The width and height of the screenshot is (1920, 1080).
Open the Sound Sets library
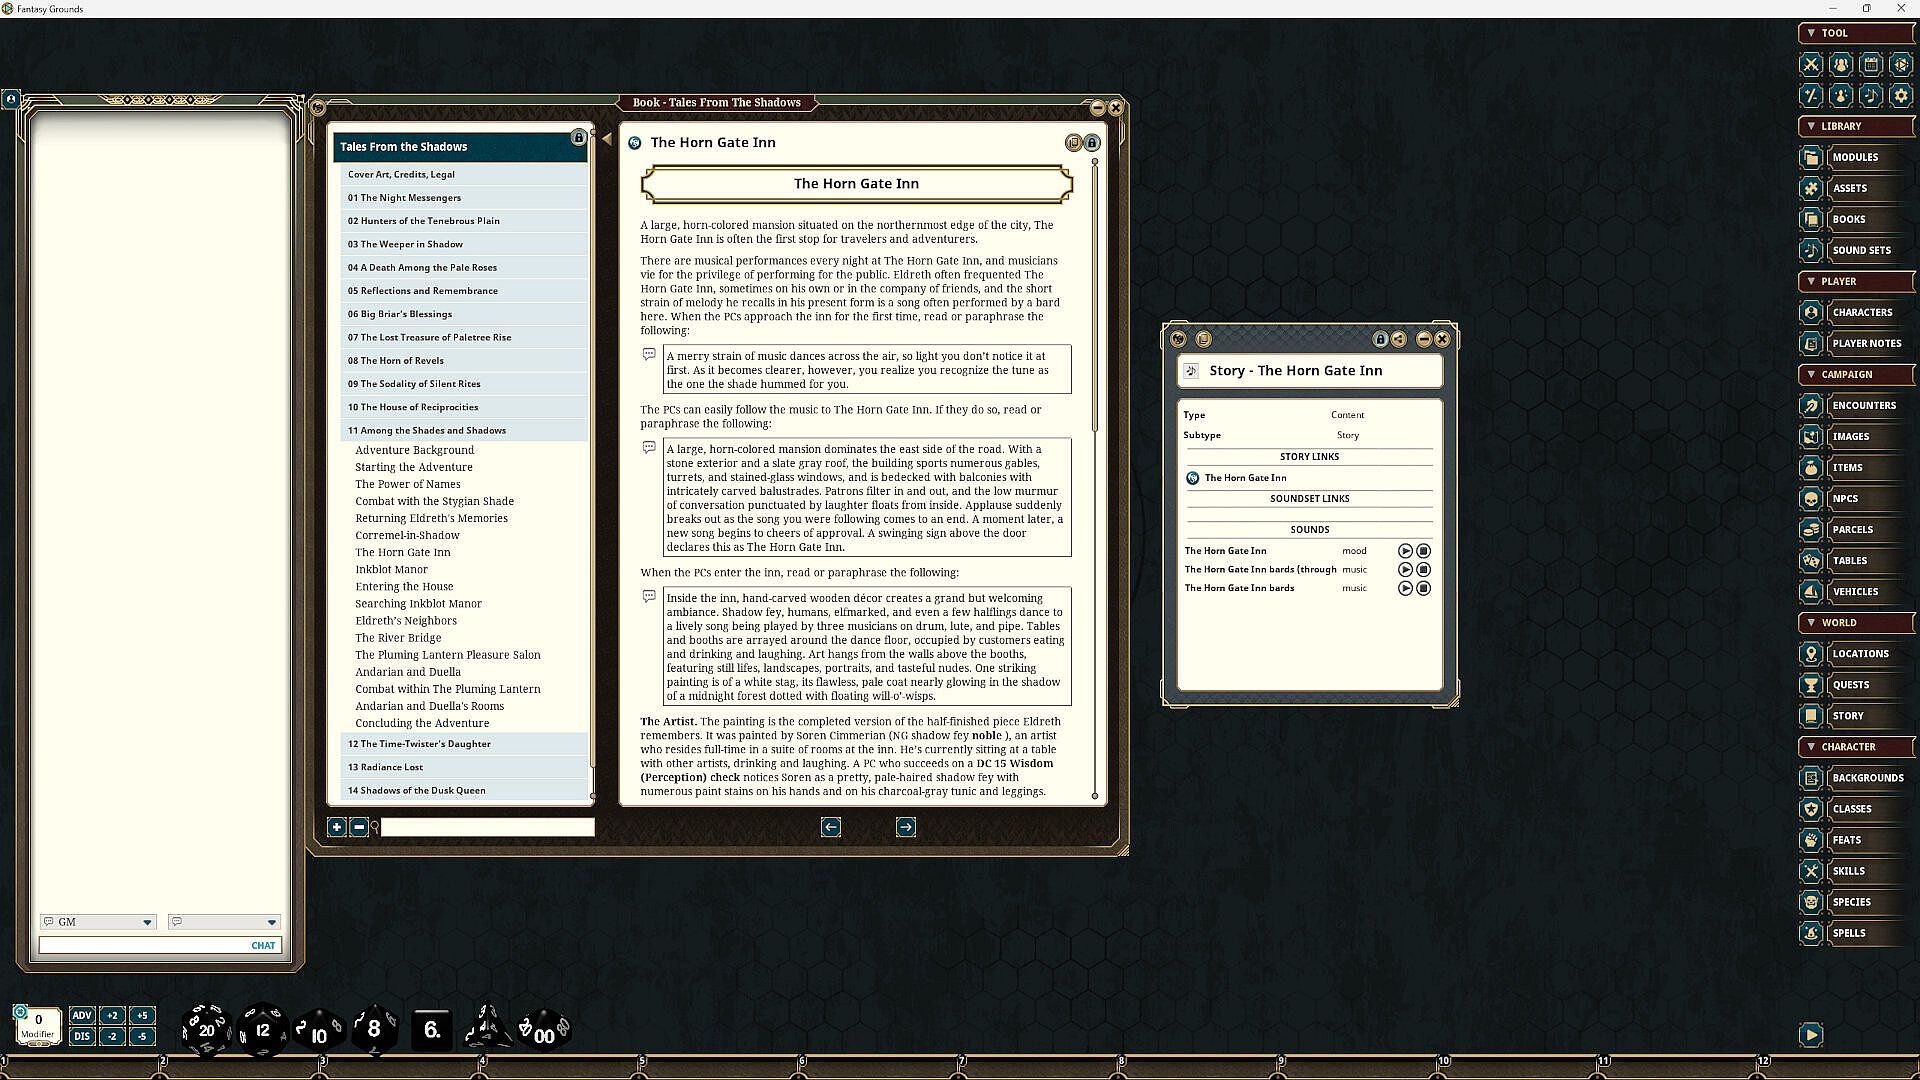pos(1860,250)
